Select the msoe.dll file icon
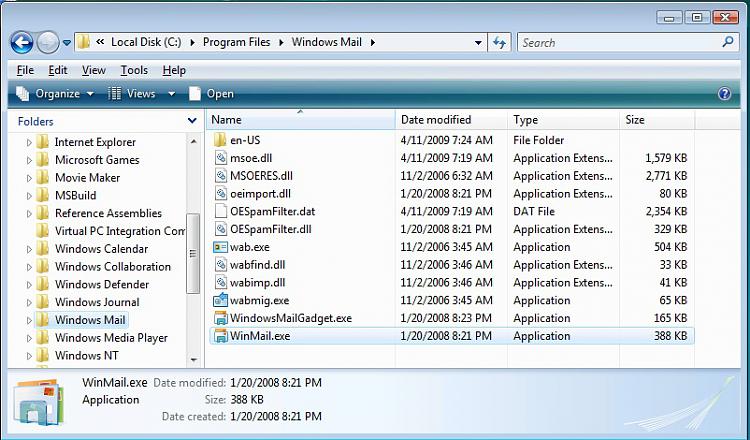The height and width of the screenshot is (440, 750). [221, 158]
